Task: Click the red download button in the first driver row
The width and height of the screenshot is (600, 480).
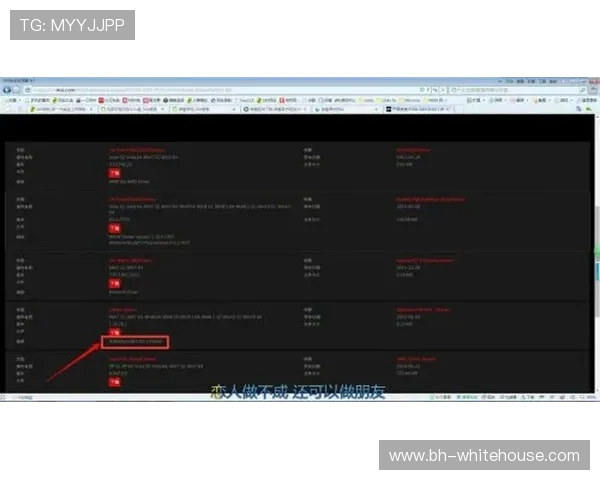Action: coord(113,173)
